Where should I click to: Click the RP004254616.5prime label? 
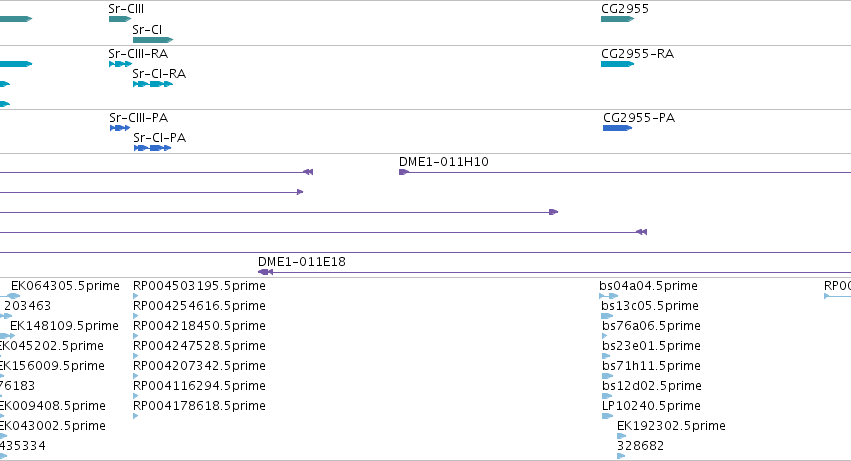[199, 306]
